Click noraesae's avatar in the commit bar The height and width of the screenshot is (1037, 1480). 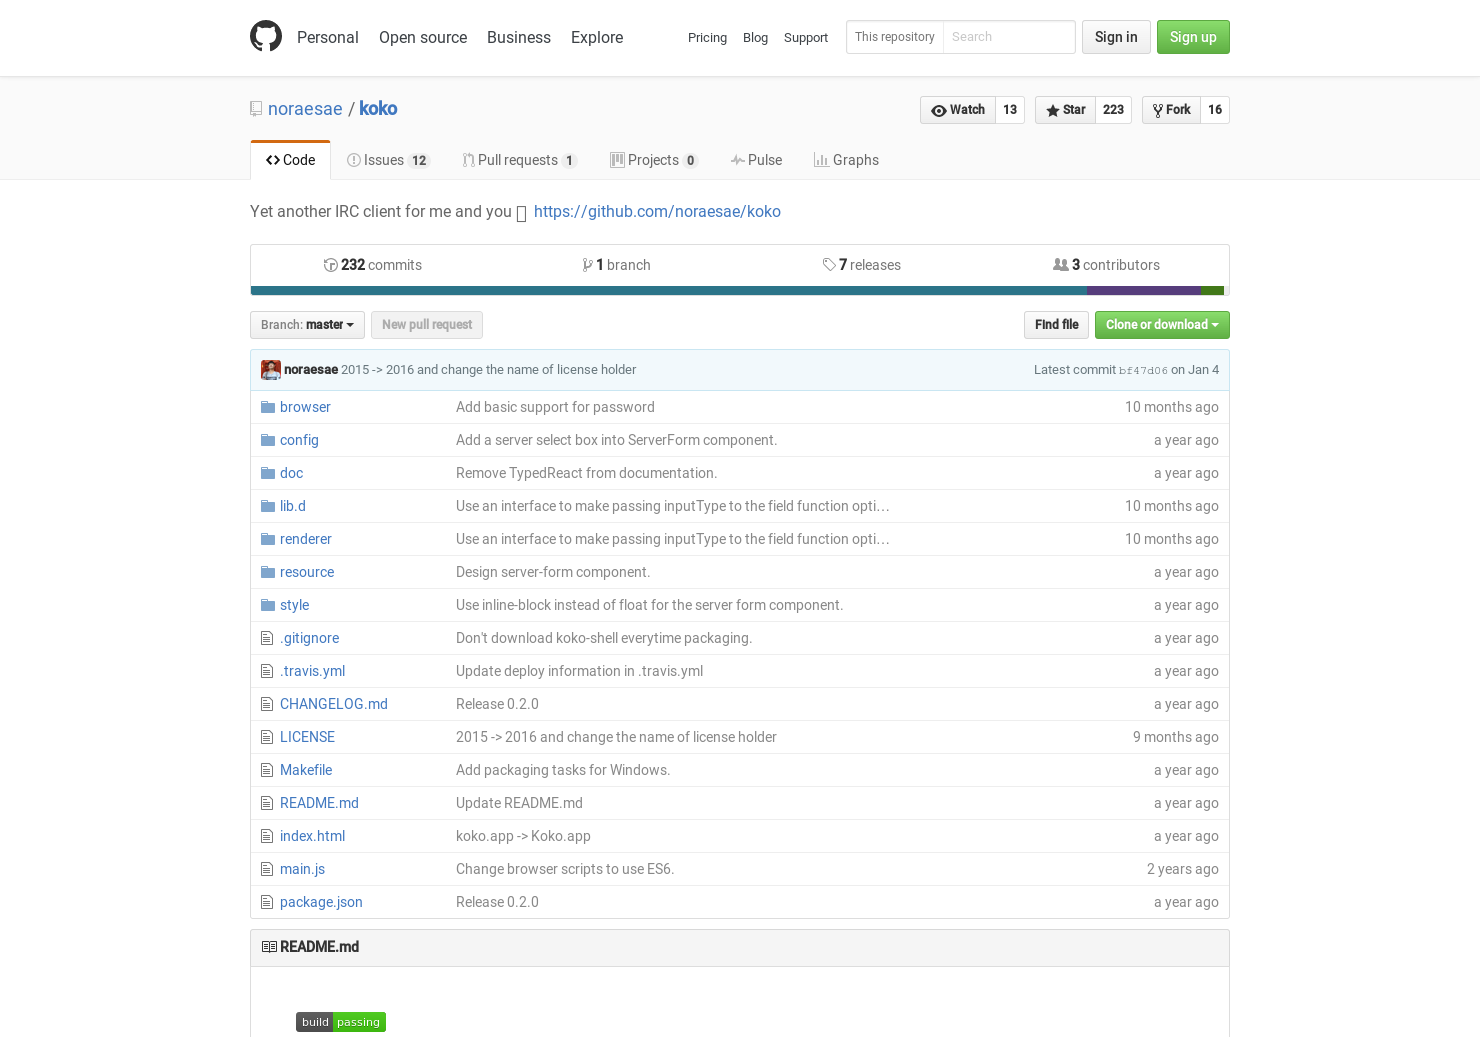(271, 370)
